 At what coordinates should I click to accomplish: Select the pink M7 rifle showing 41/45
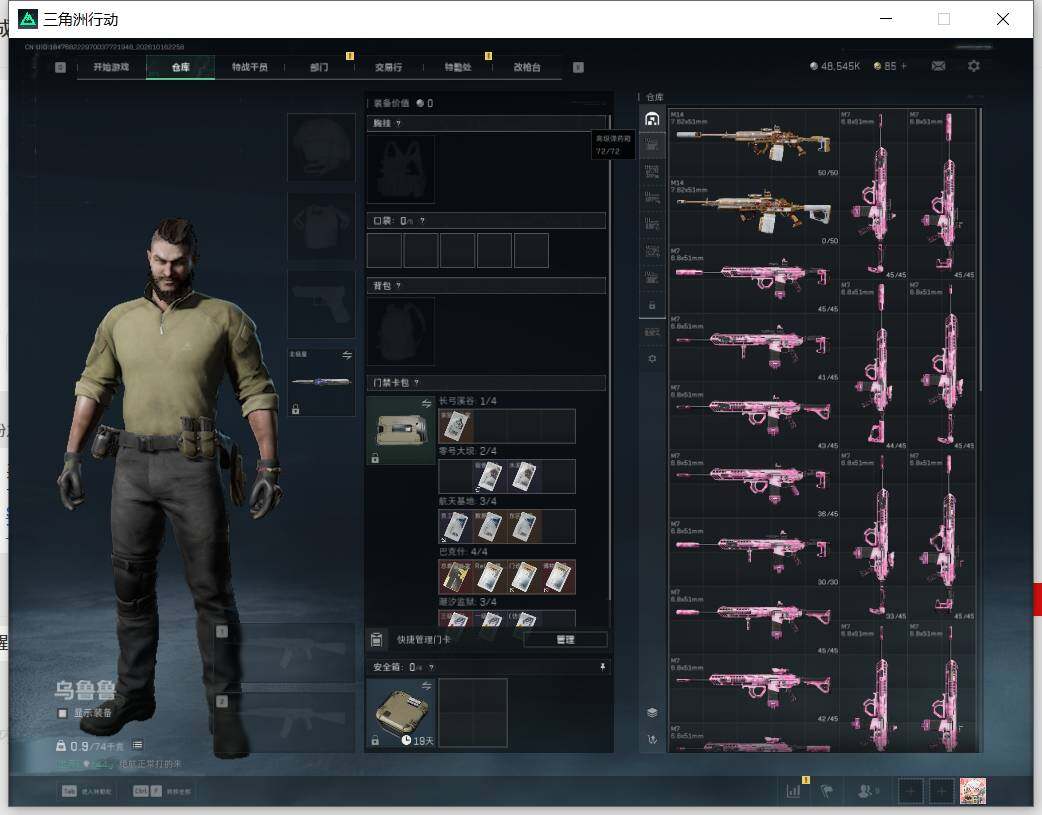(754, 348)
